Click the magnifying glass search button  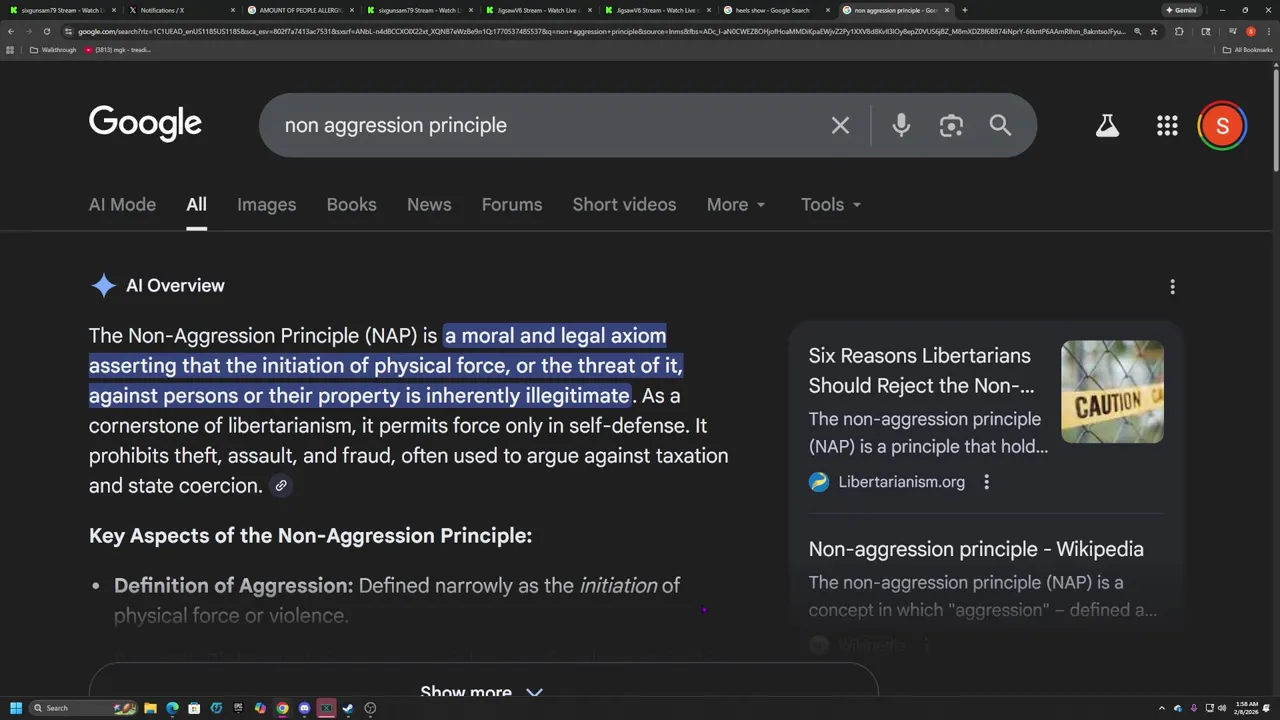(1000, 125)
